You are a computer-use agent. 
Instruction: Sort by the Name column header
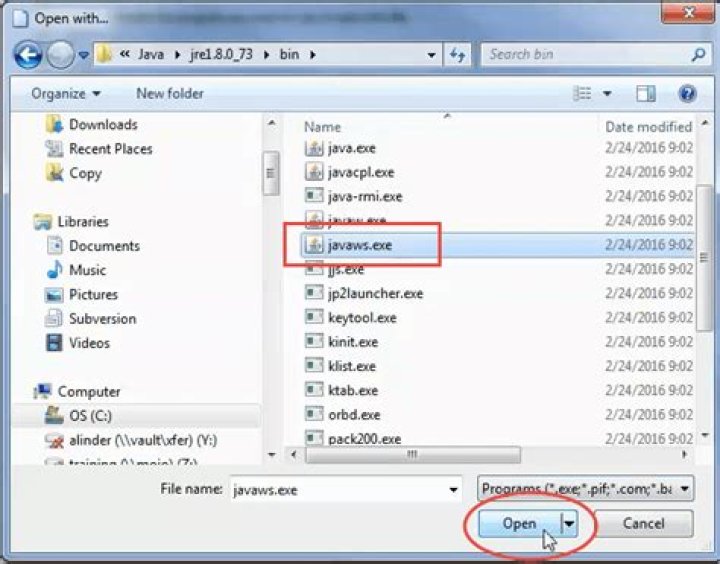click(323, 127)
